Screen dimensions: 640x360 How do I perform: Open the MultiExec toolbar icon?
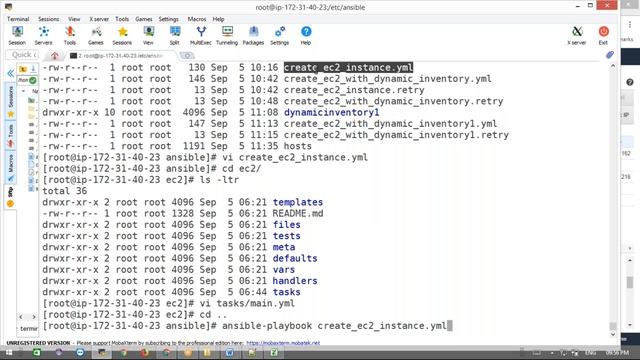pos(201,35)
